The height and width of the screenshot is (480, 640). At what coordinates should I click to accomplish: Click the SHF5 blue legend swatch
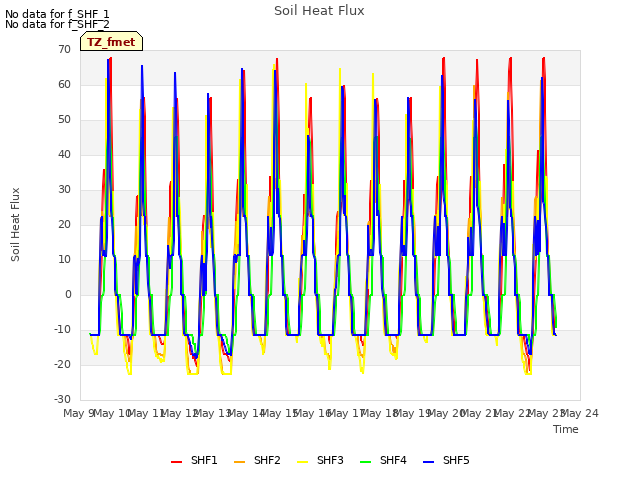pyautogui.click(x=429, y=462)
